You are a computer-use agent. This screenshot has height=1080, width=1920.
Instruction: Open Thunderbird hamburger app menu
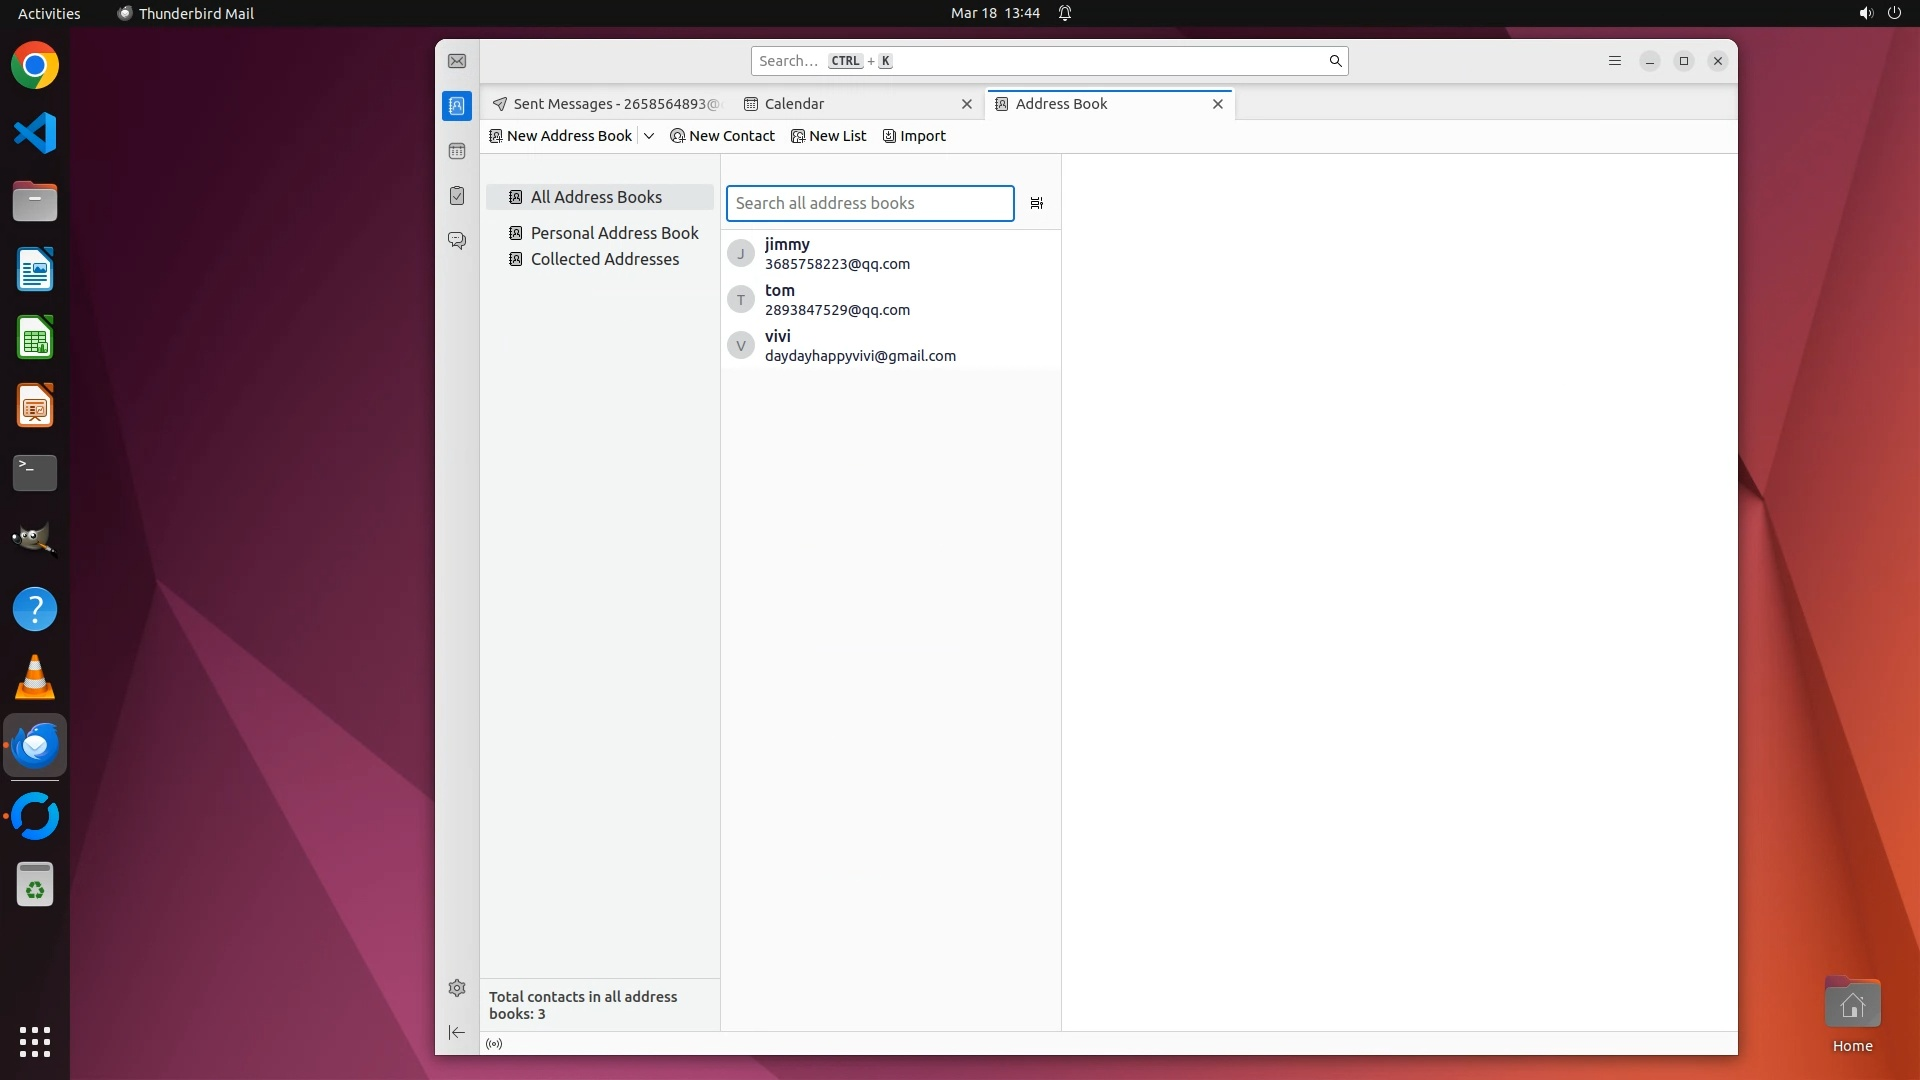pyautogui.click(x=1614, y=61)
